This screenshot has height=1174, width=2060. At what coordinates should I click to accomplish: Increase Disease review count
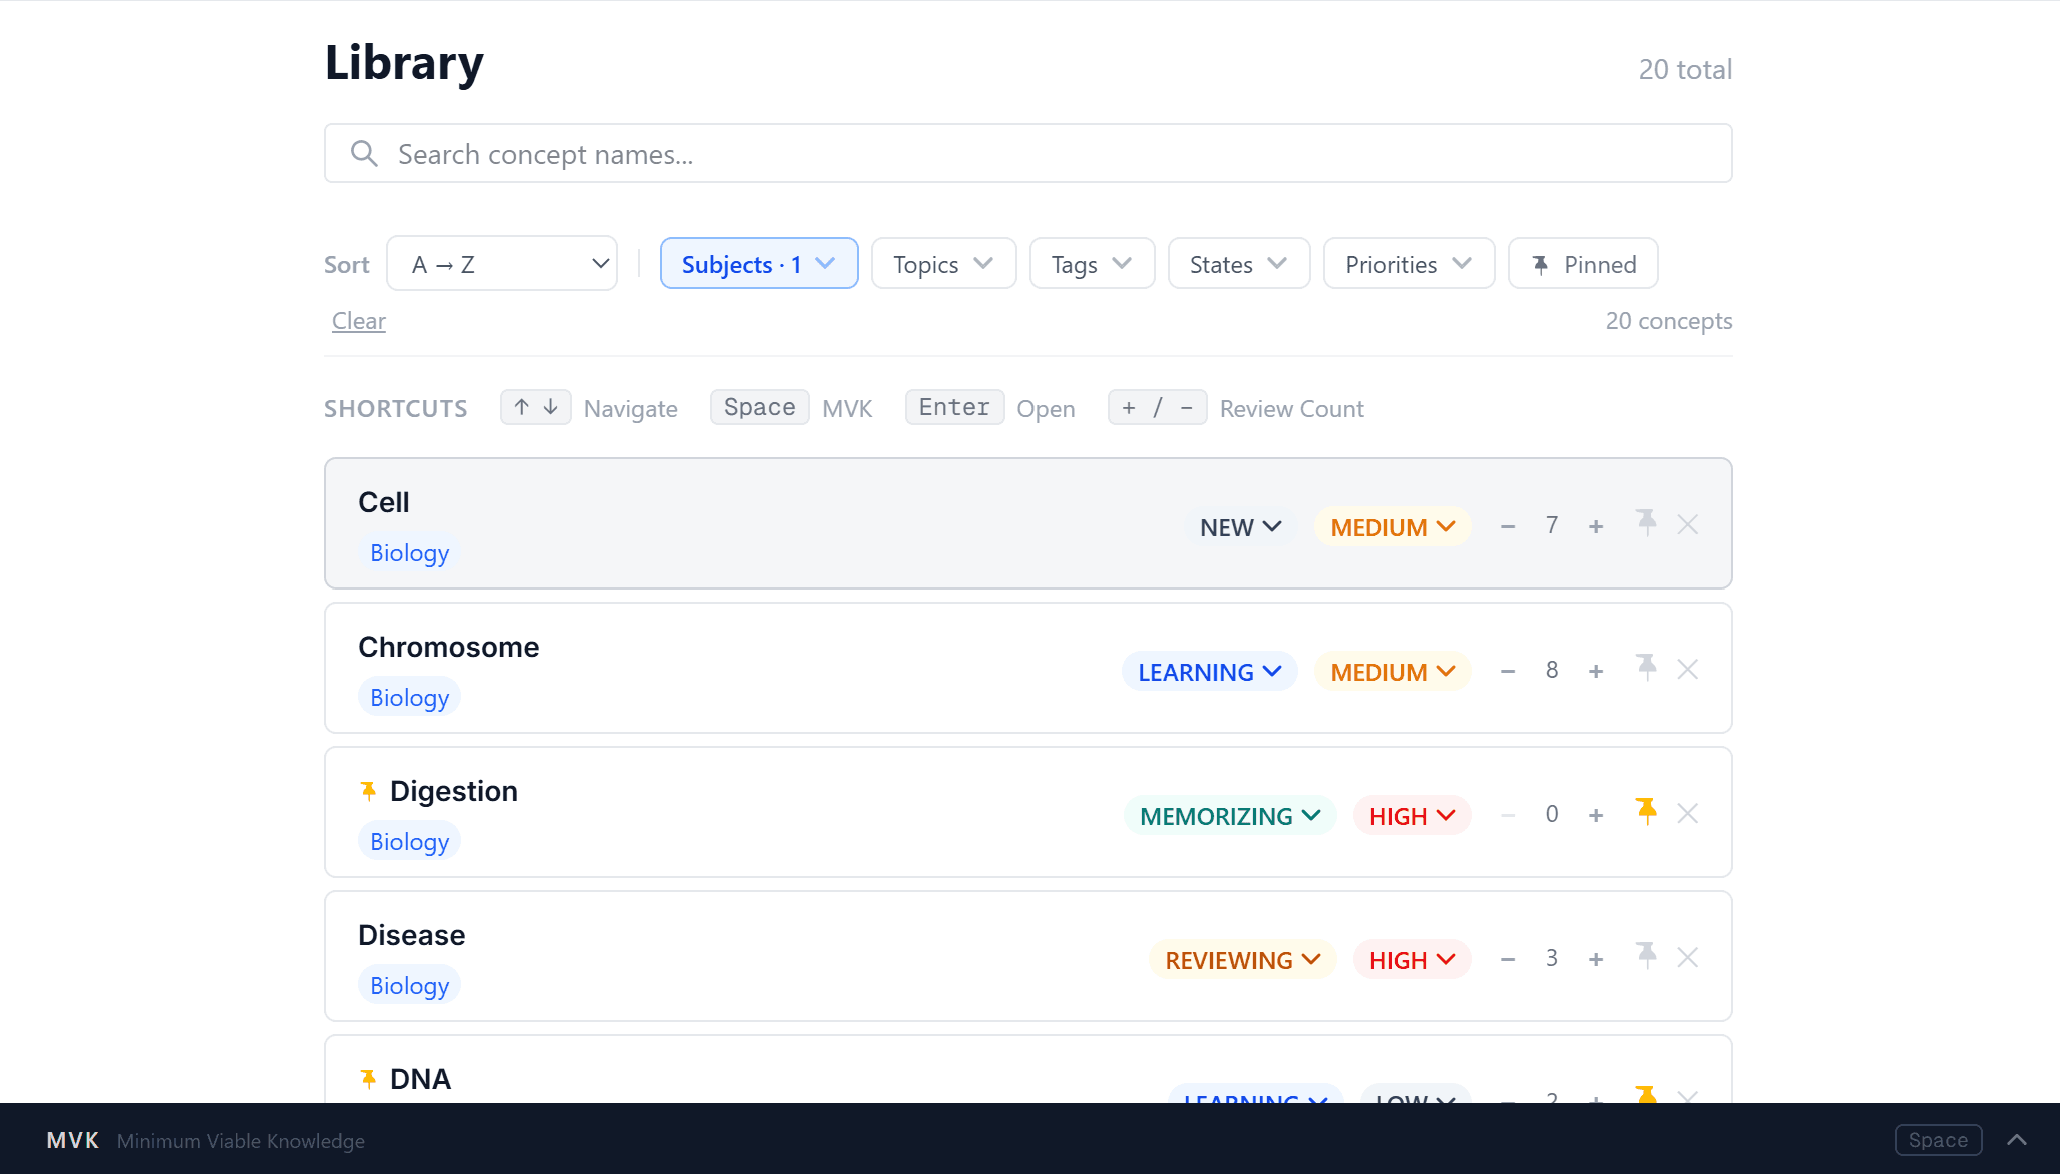(x=1596, y=959)
